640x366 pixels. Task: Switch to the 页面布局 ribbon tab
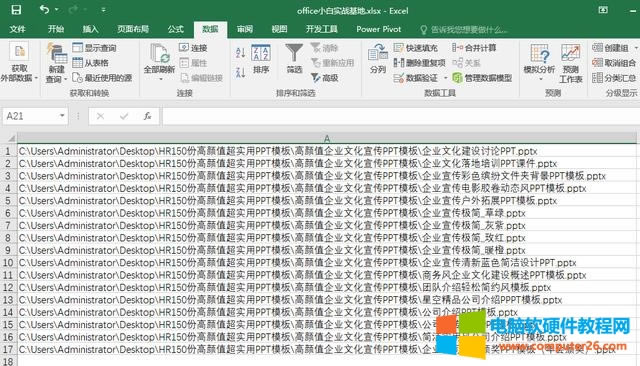click(x=133, y=29)
